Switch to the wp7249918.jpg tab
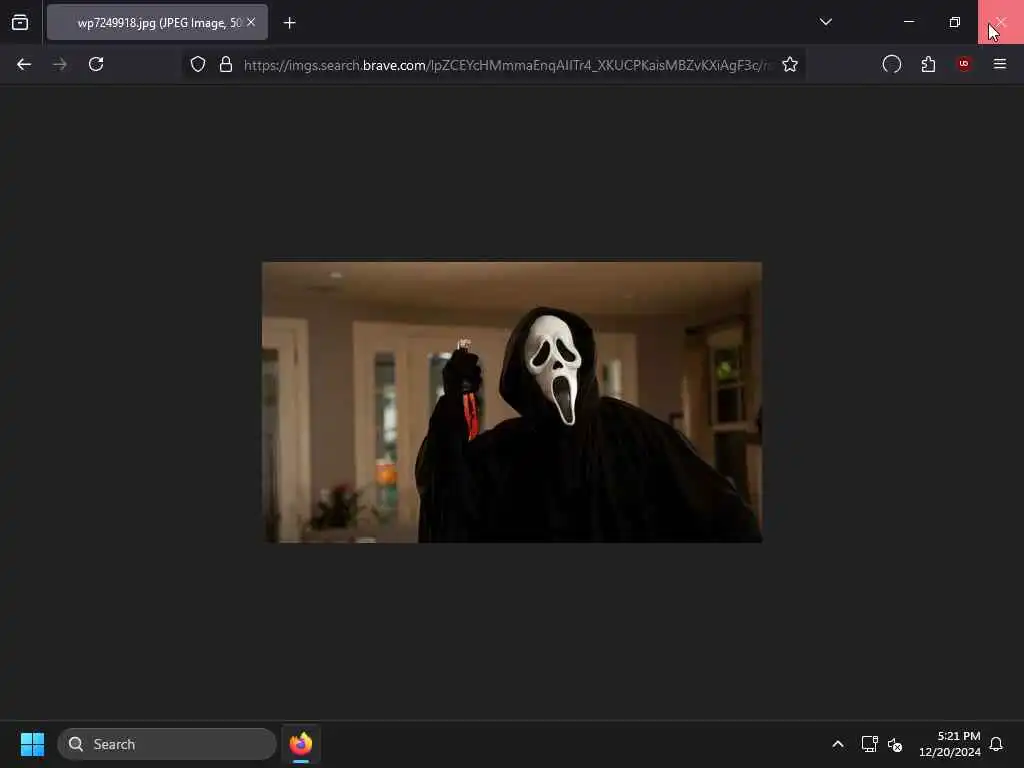 [x=157, y=22]
